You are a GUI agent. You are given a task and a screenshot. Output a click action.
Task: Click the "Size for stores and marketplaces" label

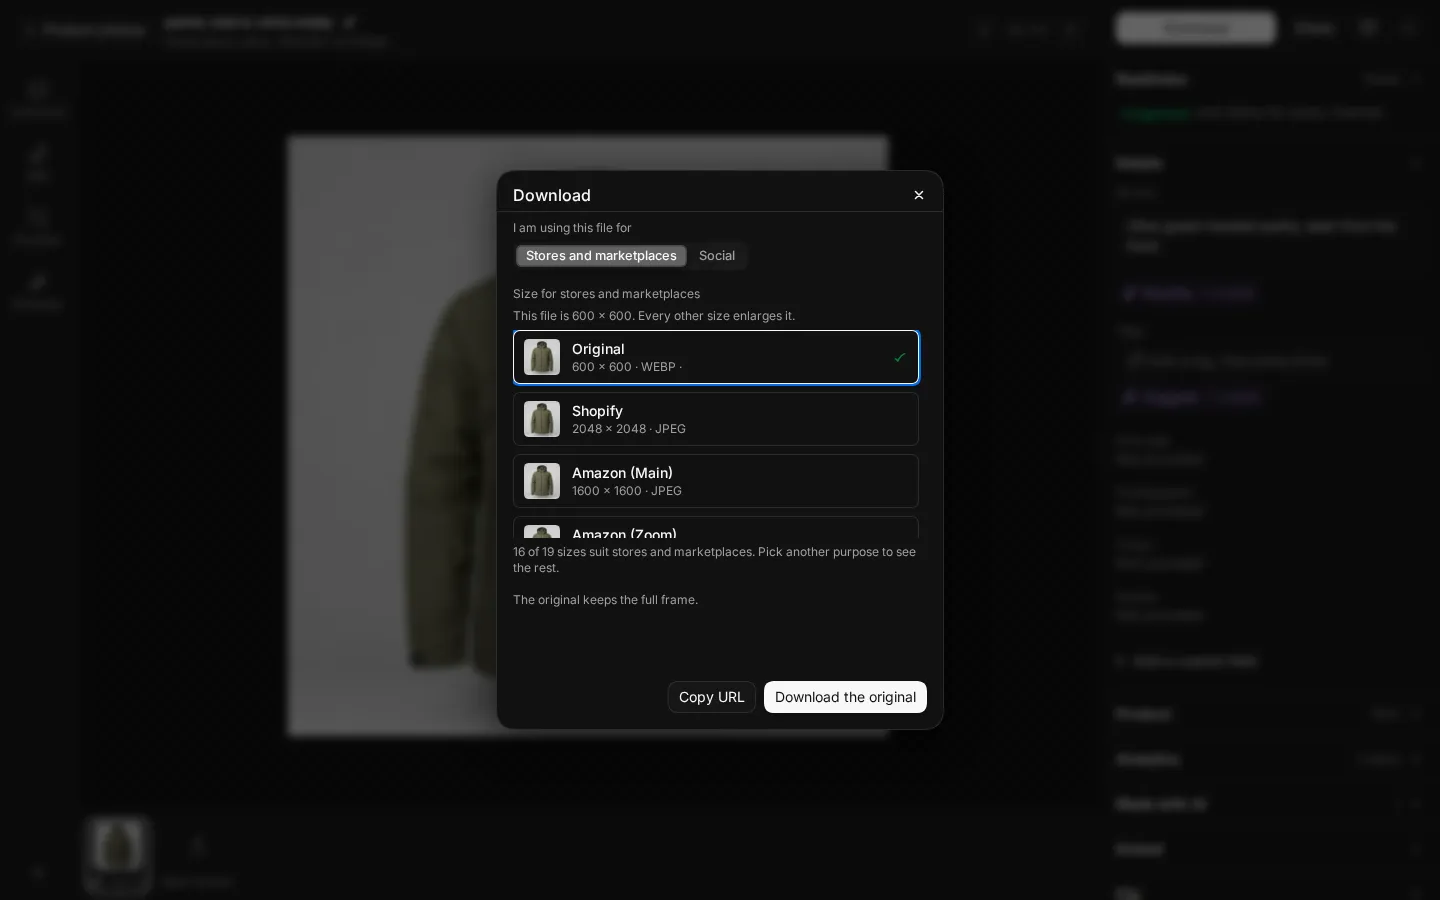tap(606, 294)
